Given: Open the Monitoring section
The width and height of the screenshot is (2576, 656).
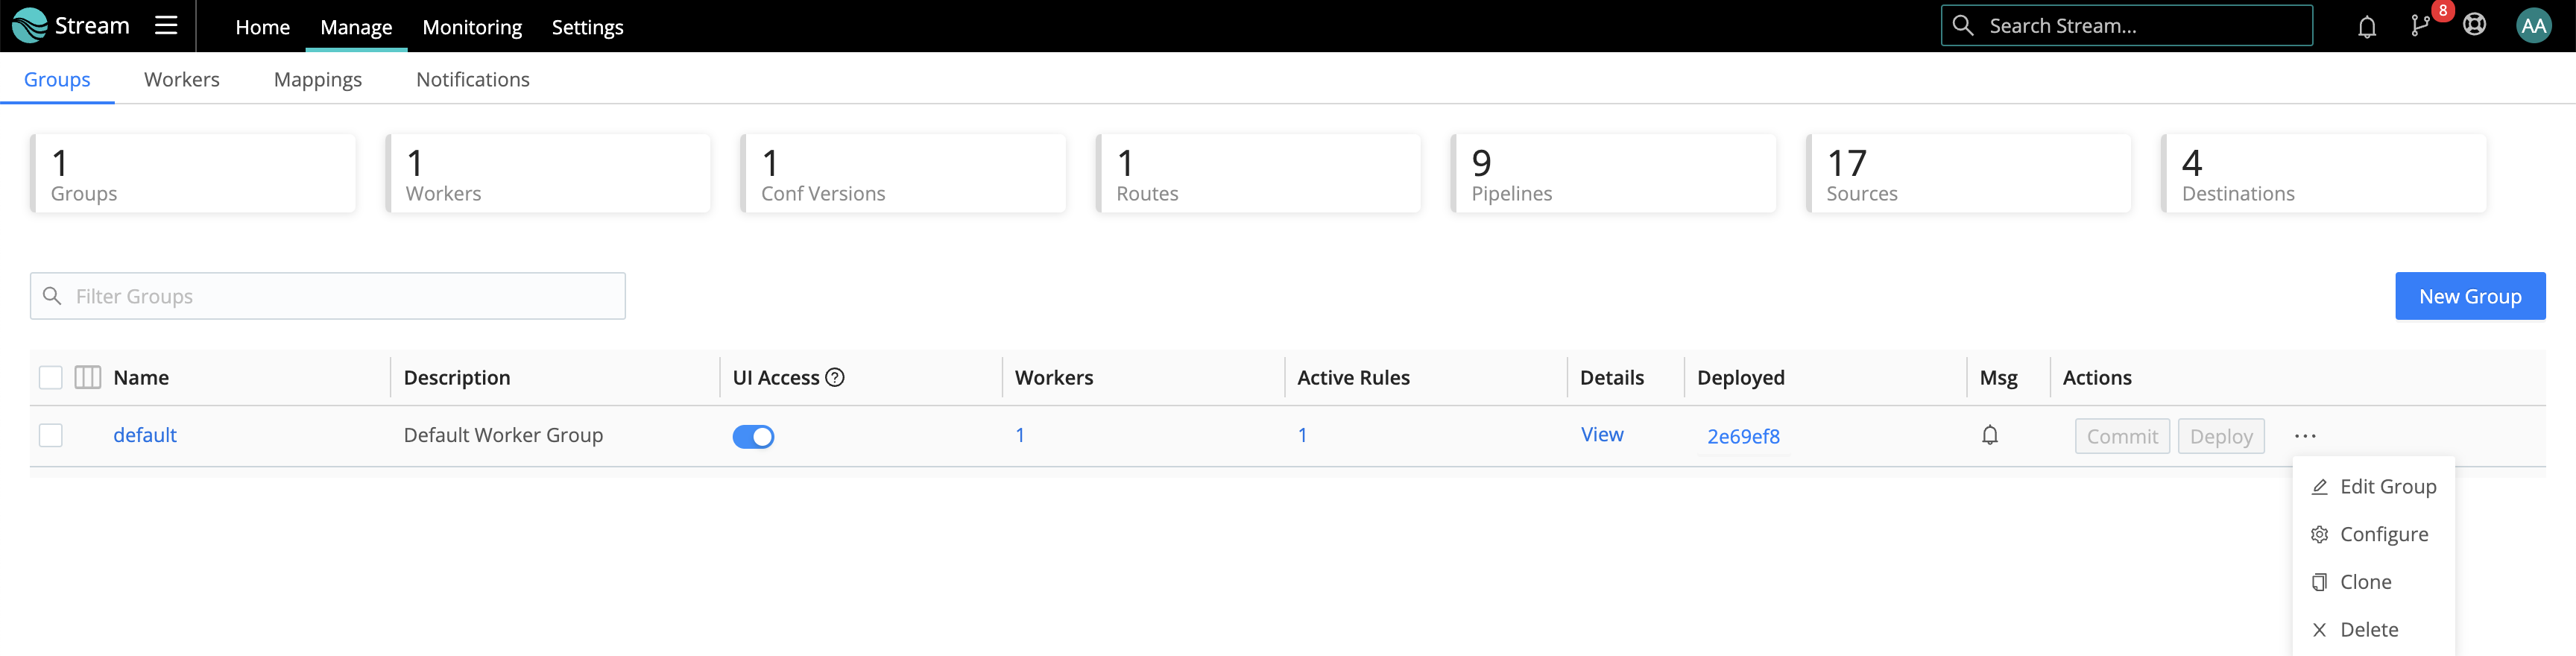Looking at the screenshot, I should [x=472, y=27].
